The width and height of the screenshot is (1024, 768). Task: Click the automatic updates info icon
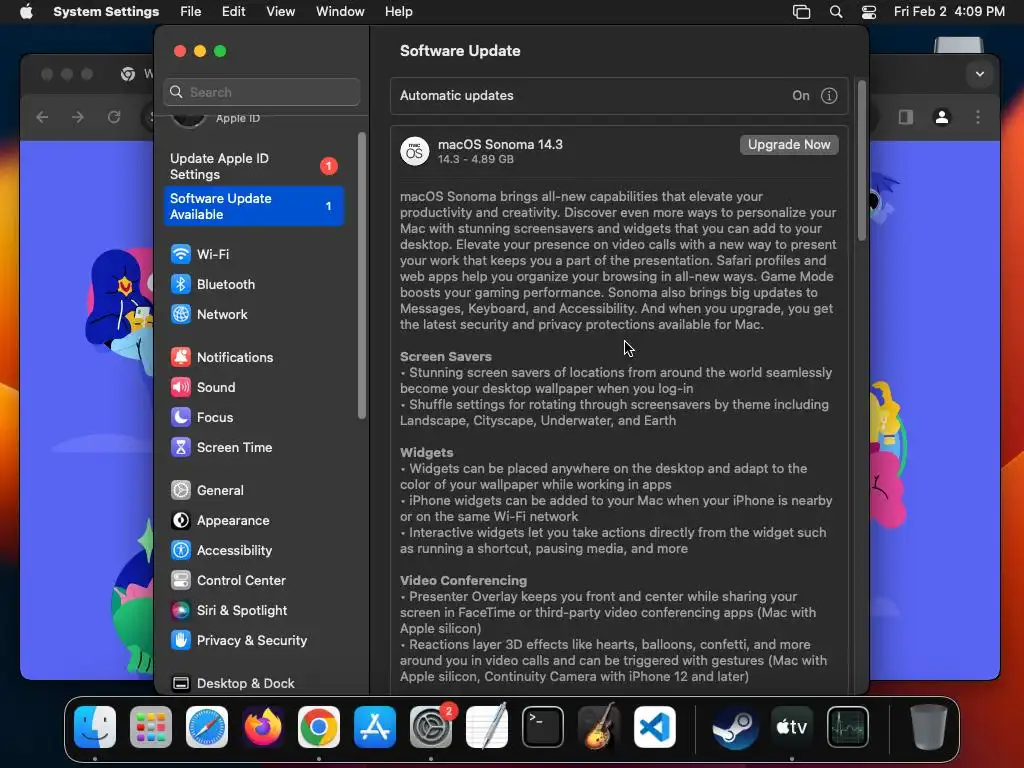tap(829, 95)
